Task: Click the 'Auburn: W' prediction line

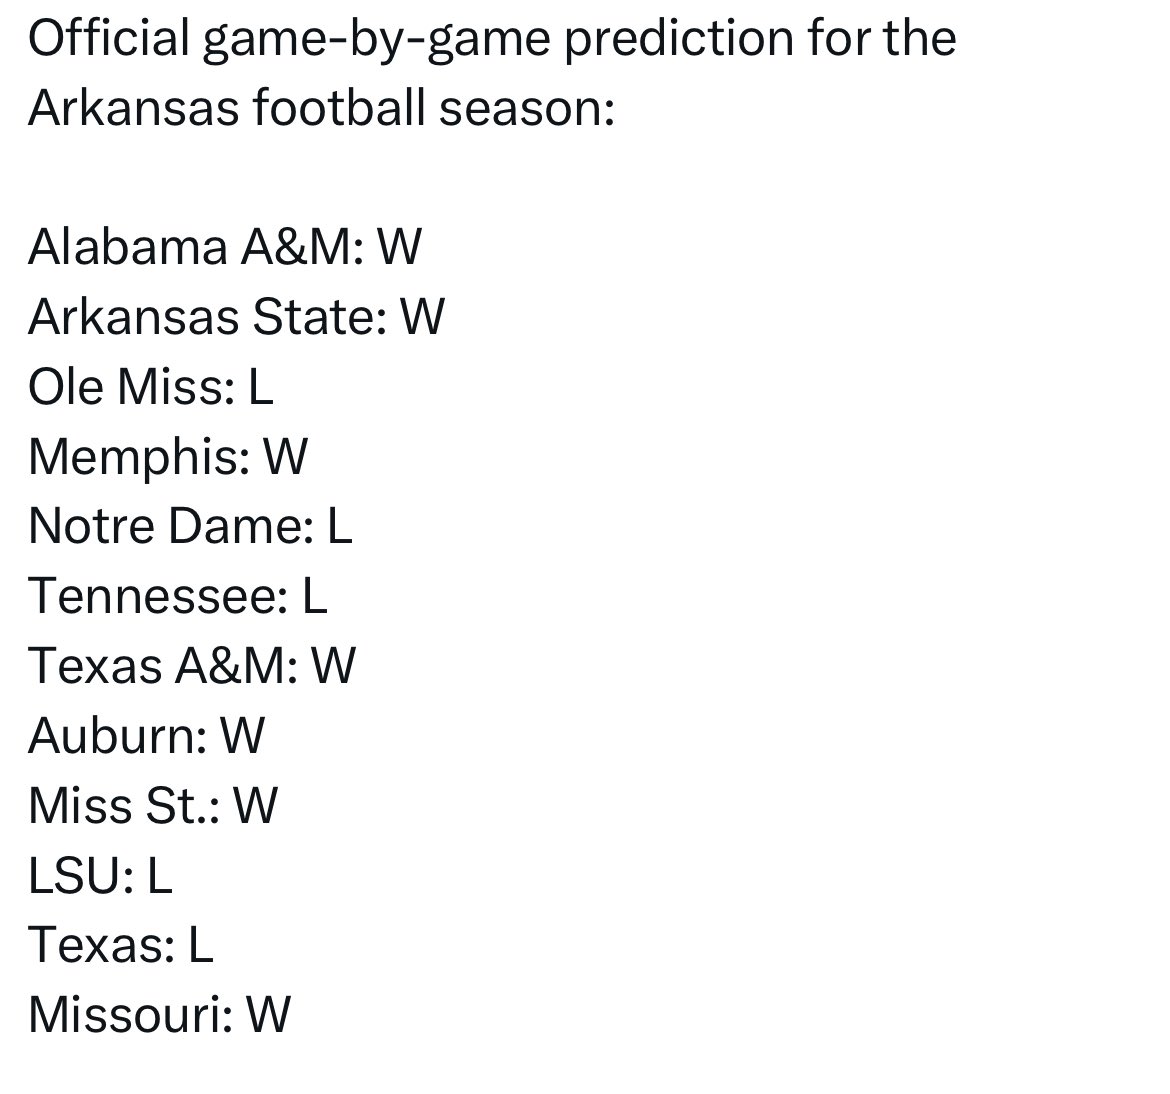Action: pos(146,736)
